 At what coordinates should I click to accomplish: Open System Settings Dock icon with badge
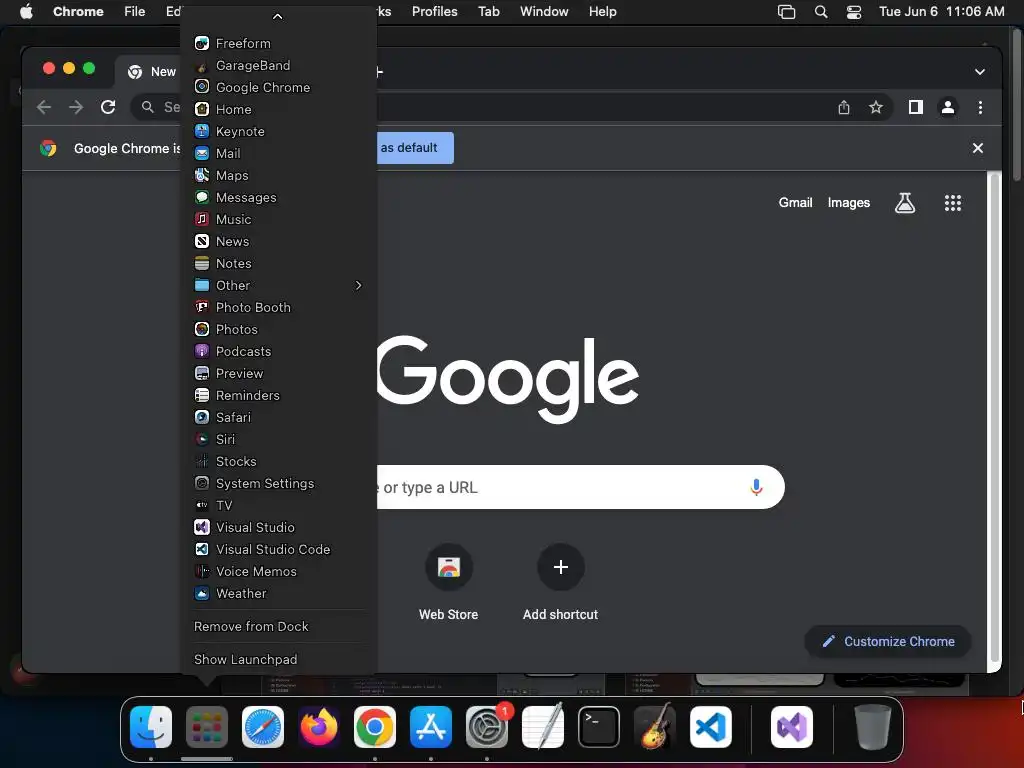487,727
